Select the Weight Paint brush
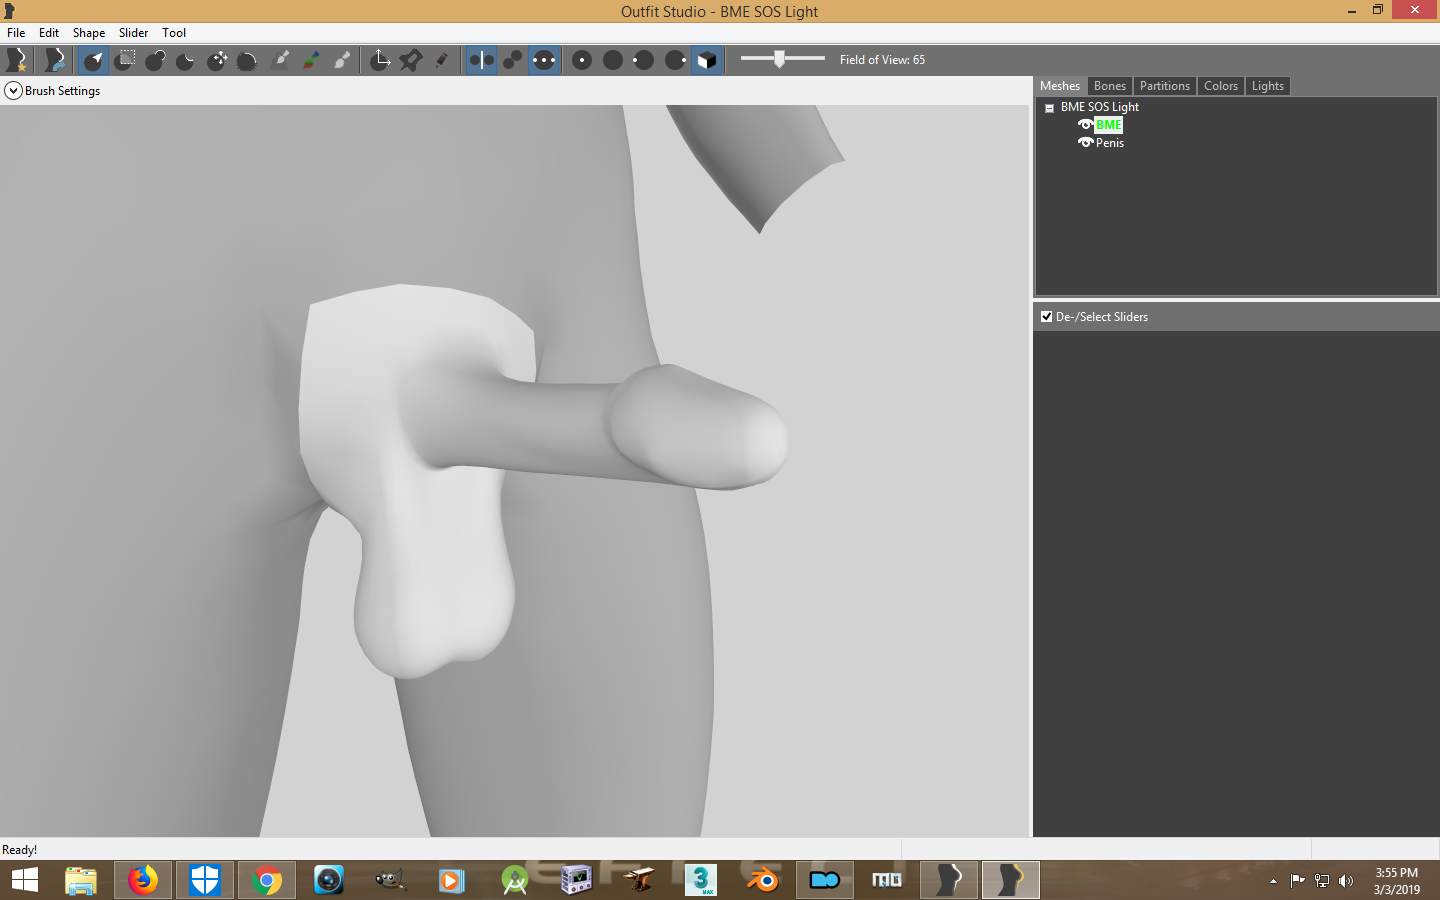The image size is (1440, 900). point(280,60)
